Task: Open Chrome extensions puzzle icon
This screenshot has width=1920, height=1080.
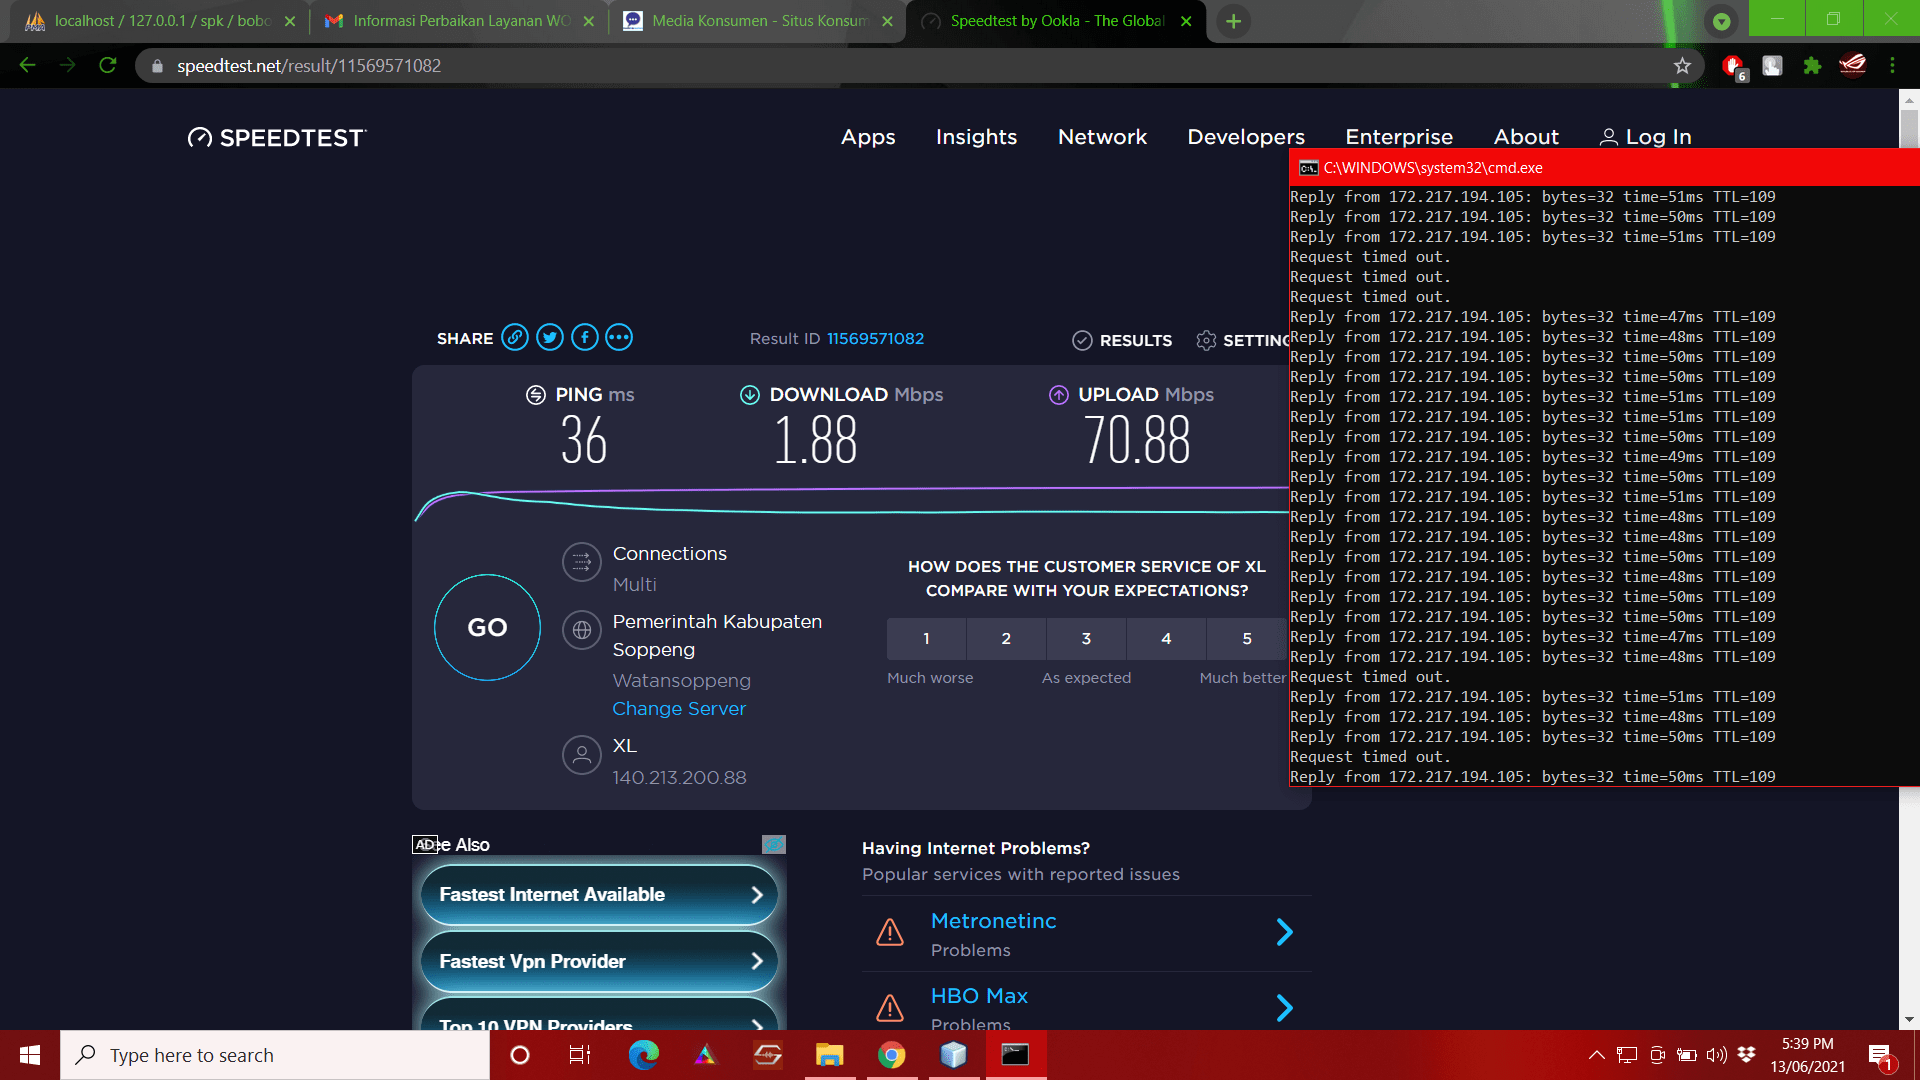Action: tap(1812, 66)
